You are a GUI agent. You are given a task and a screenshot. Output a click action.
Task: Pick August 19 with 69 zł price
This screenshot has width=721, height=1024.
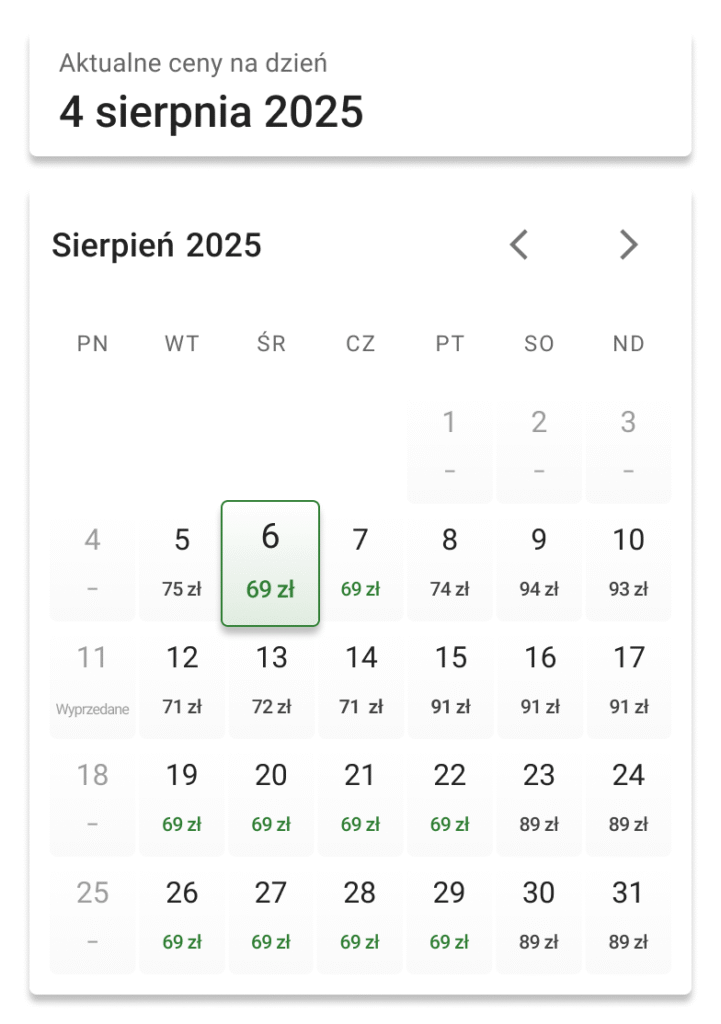(x=182, y=799)
